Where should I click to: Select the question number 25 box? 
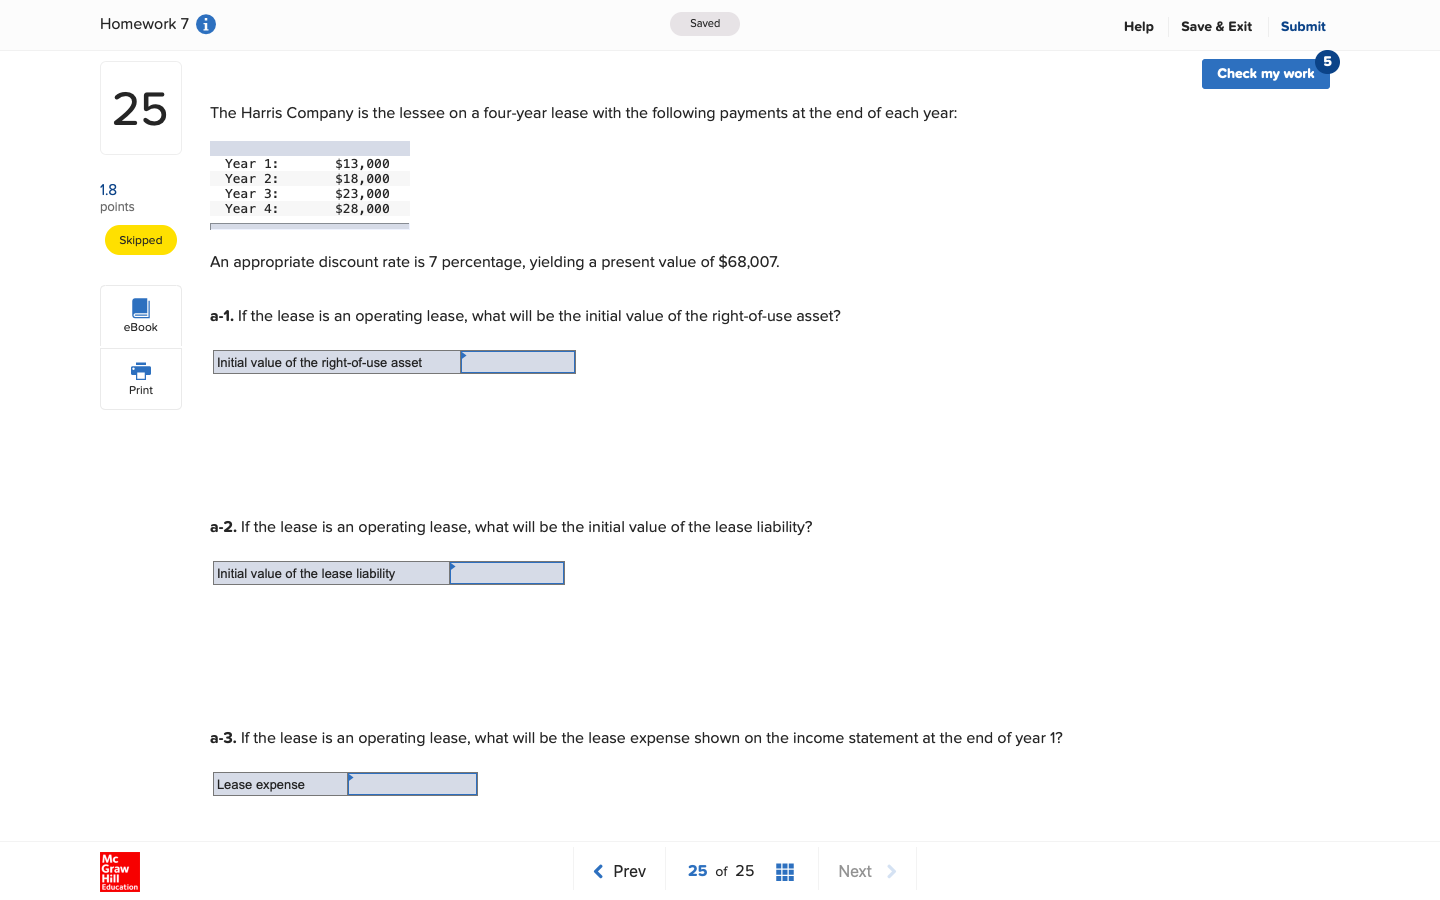coord(140,107)
